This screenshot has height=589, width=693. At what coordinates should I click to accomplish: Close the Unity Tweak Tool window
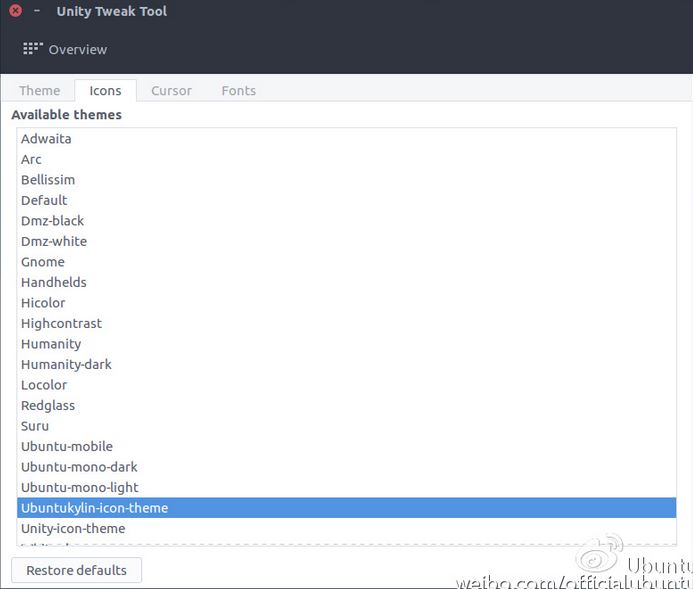pos(15,11)
